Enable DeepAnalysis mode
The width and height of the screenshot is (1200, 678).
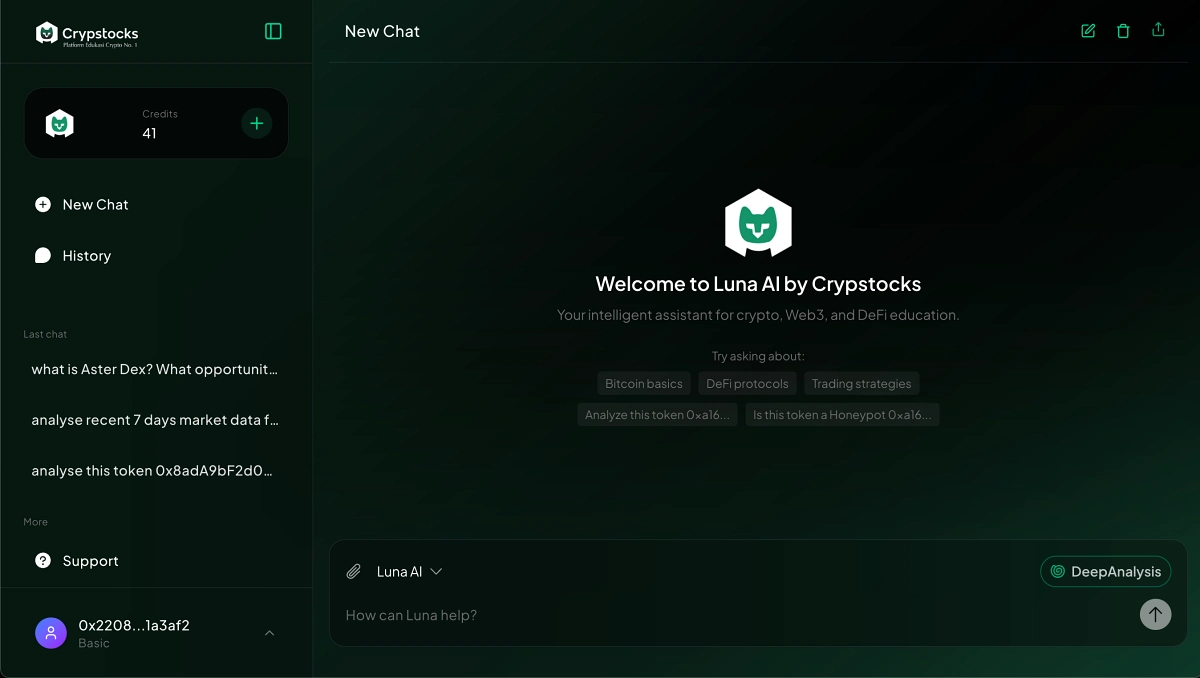tap(1105, 571)
